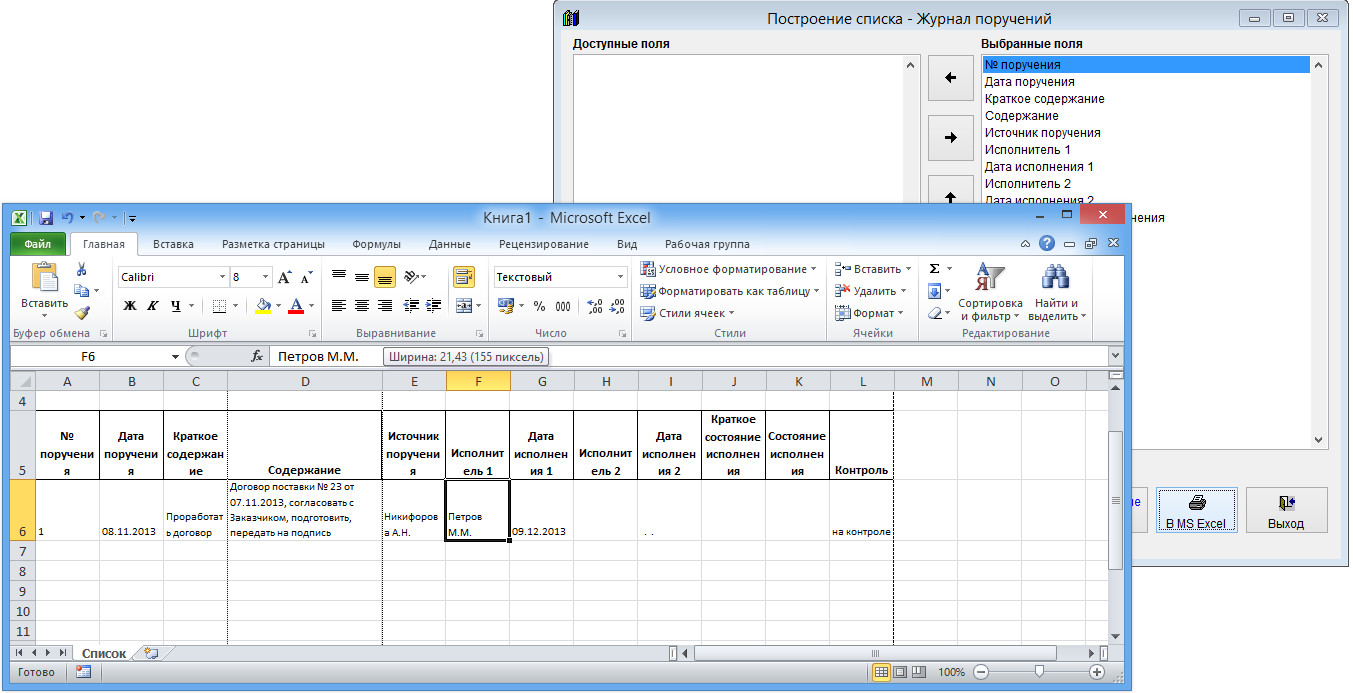Image resolution: width=1353 pixels, height=693 pixels.
Task: Open Sort and Filter (Сортировка и фильтр)
Action: click(989, 292)
